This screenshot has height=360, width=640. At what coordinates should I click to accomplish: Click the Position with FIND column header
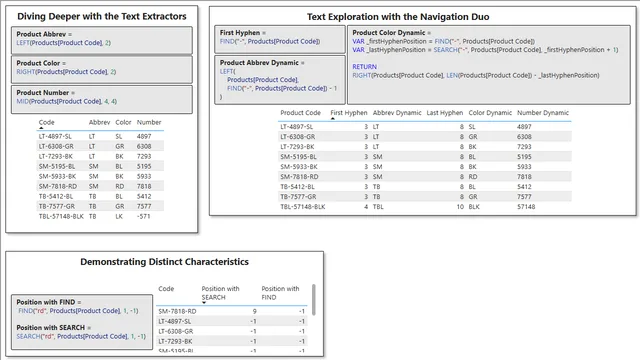280,293
